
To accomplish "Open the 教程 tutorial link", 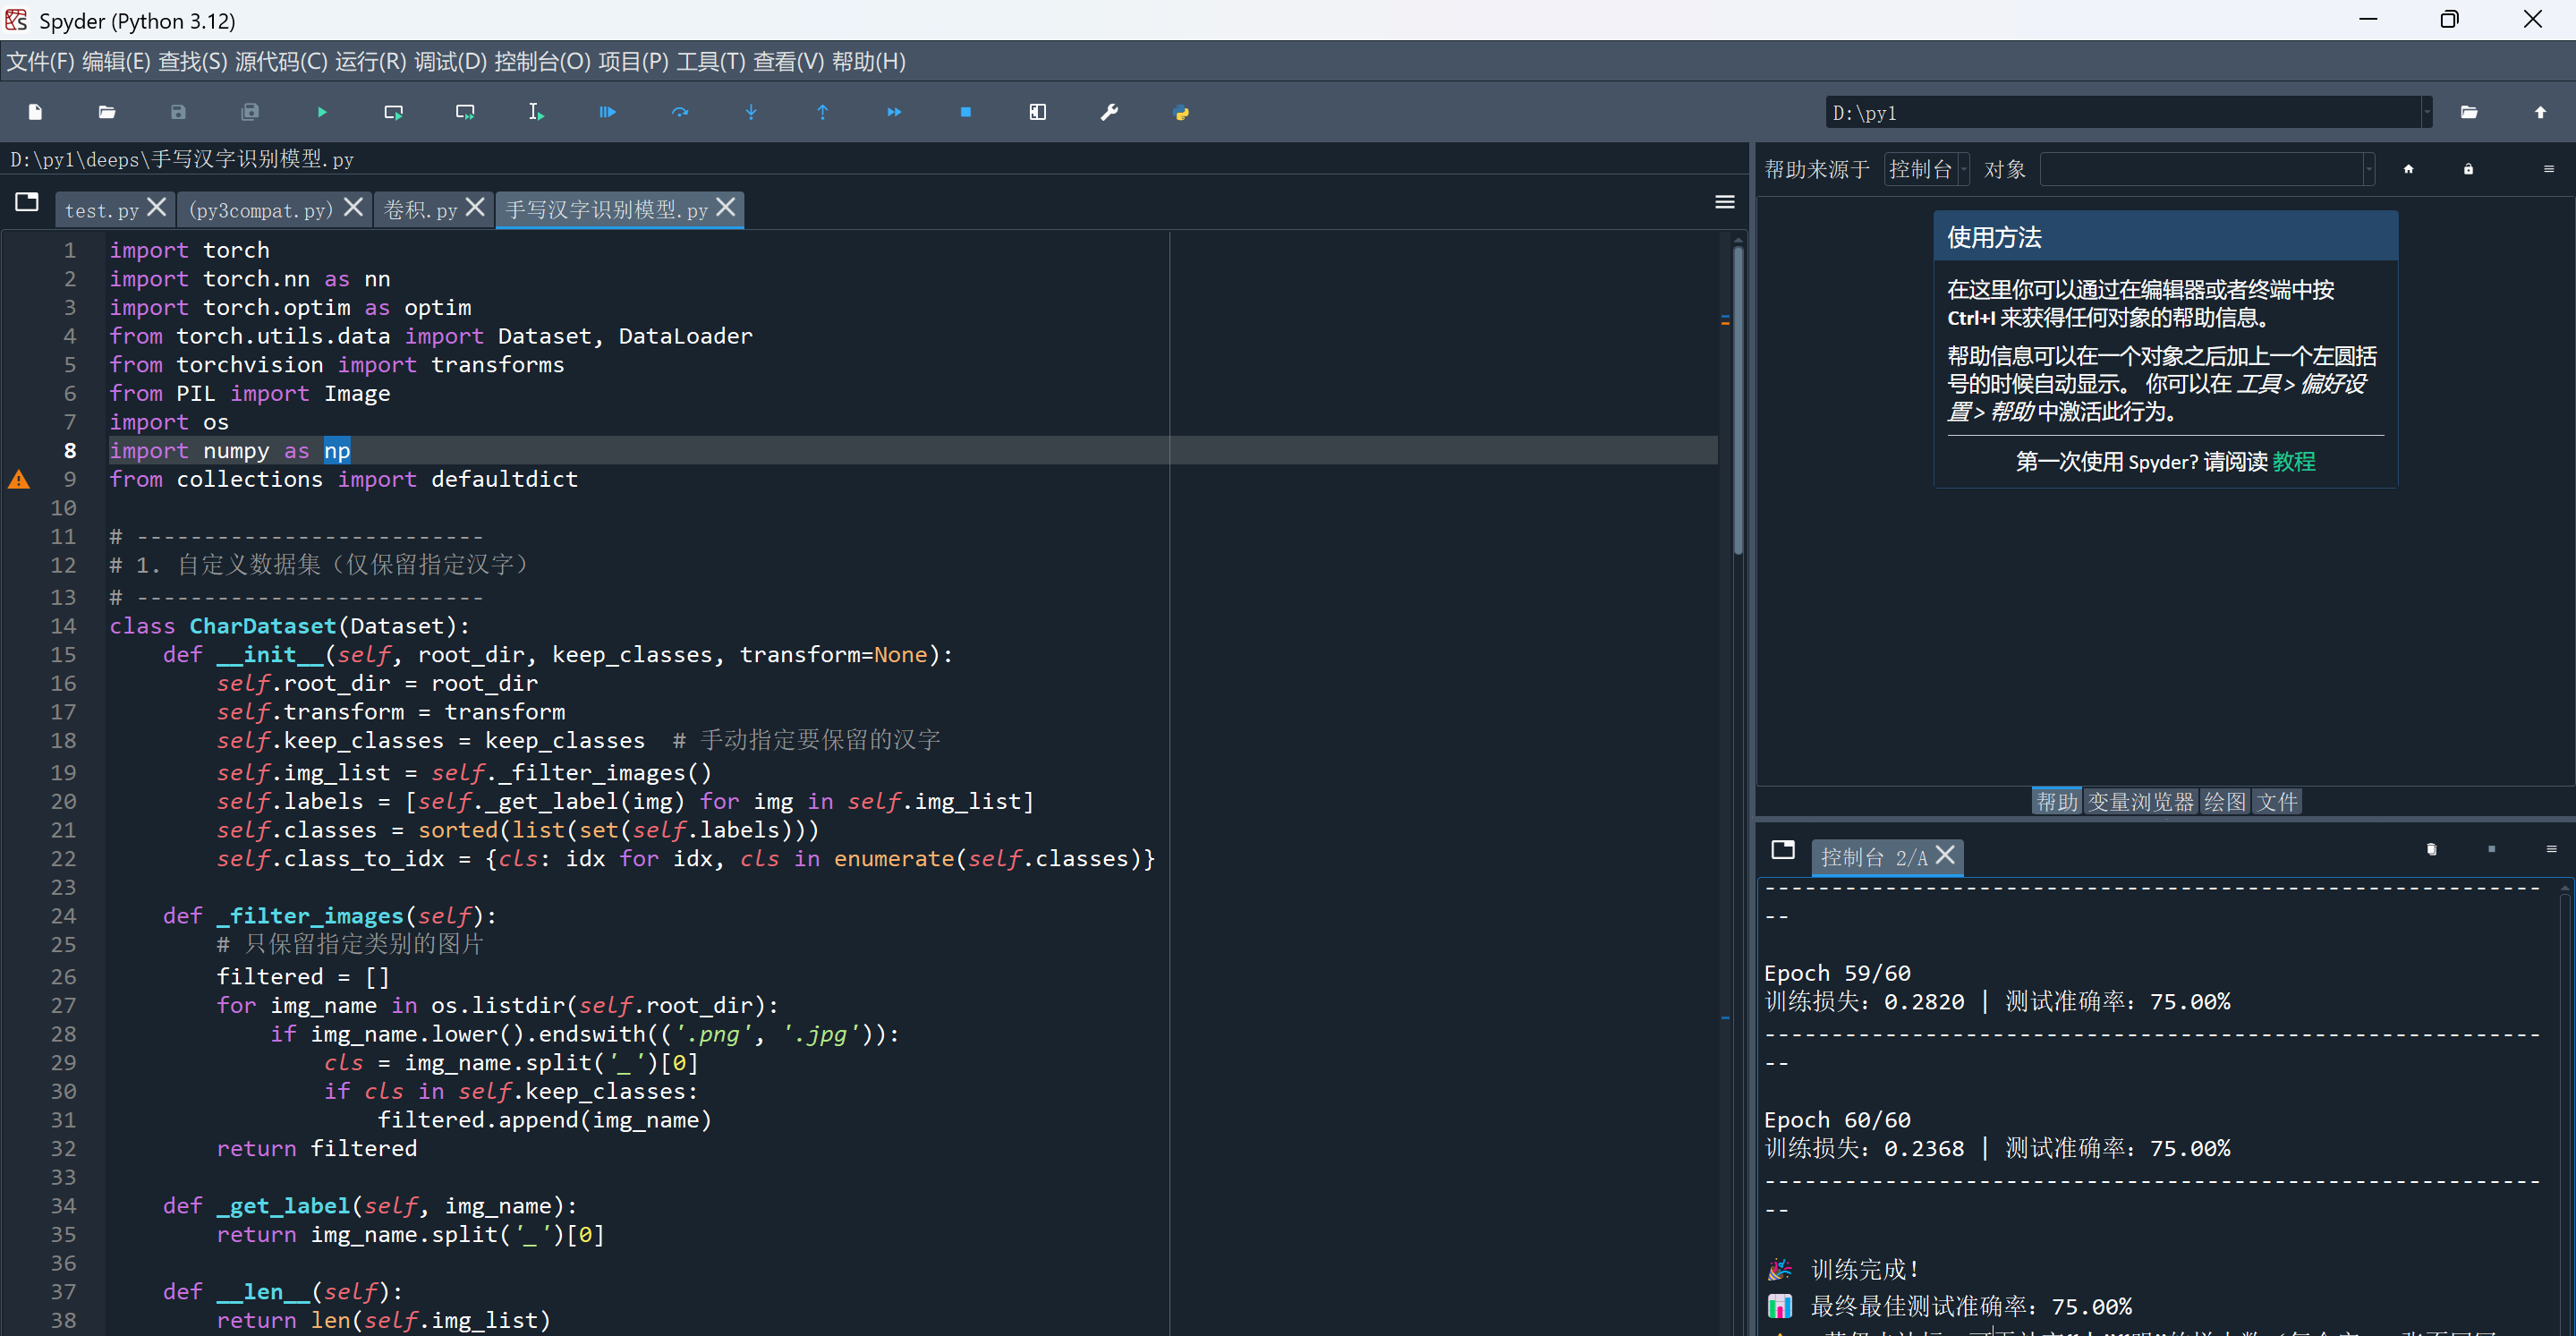I will pos(2293,462).
